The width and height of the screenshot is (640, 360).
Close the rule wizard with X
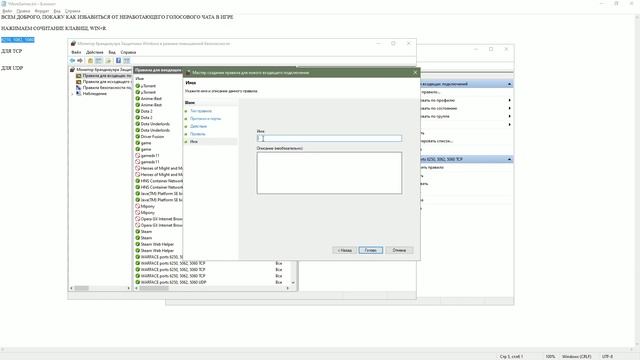pos(415,73)
